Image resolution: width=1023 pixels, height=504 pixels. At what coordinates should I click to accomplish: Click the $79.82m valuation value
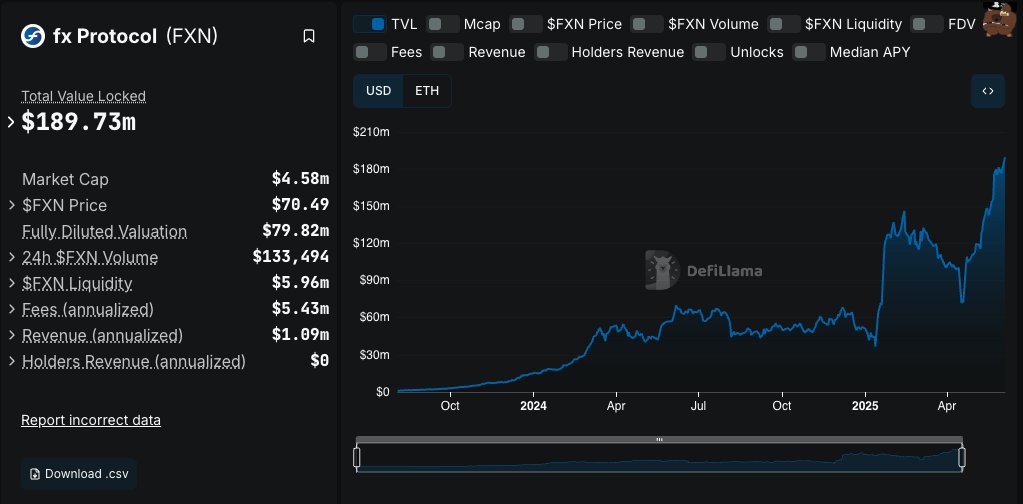pyautogui.click(x=296, y=231)
